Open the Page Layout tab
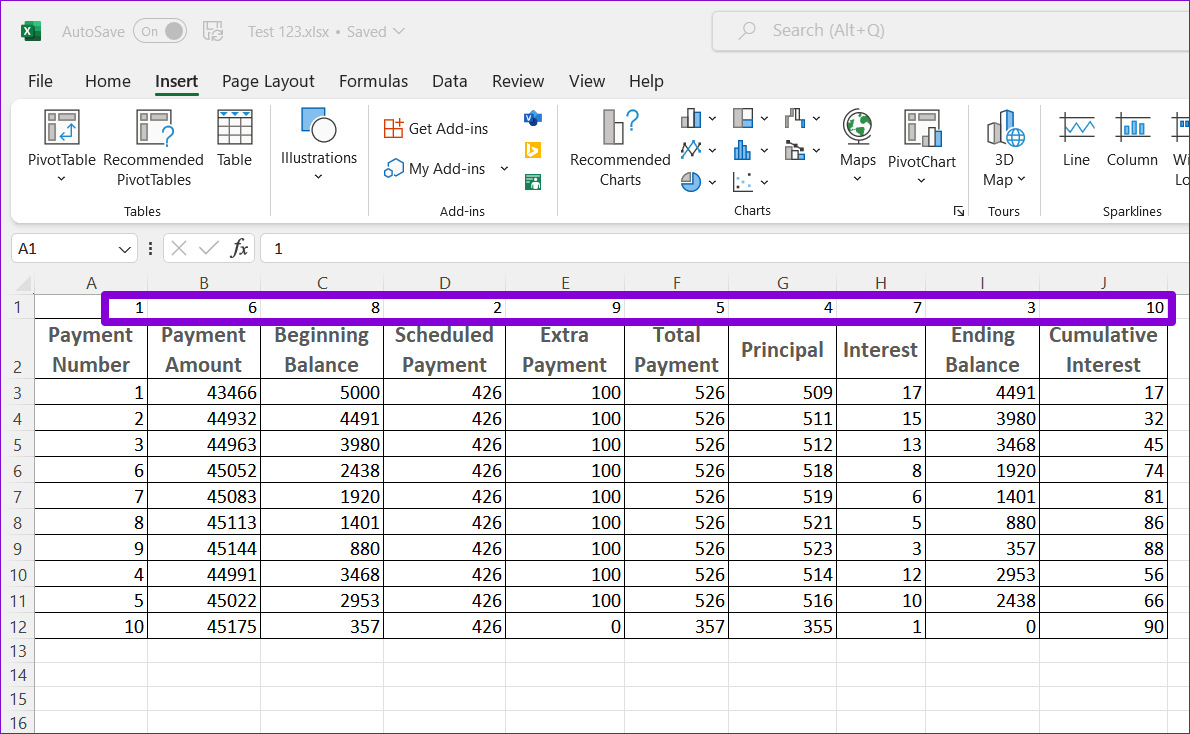Image resolution: width=1190 pixels, height=734 pixels. coord(268,82)
